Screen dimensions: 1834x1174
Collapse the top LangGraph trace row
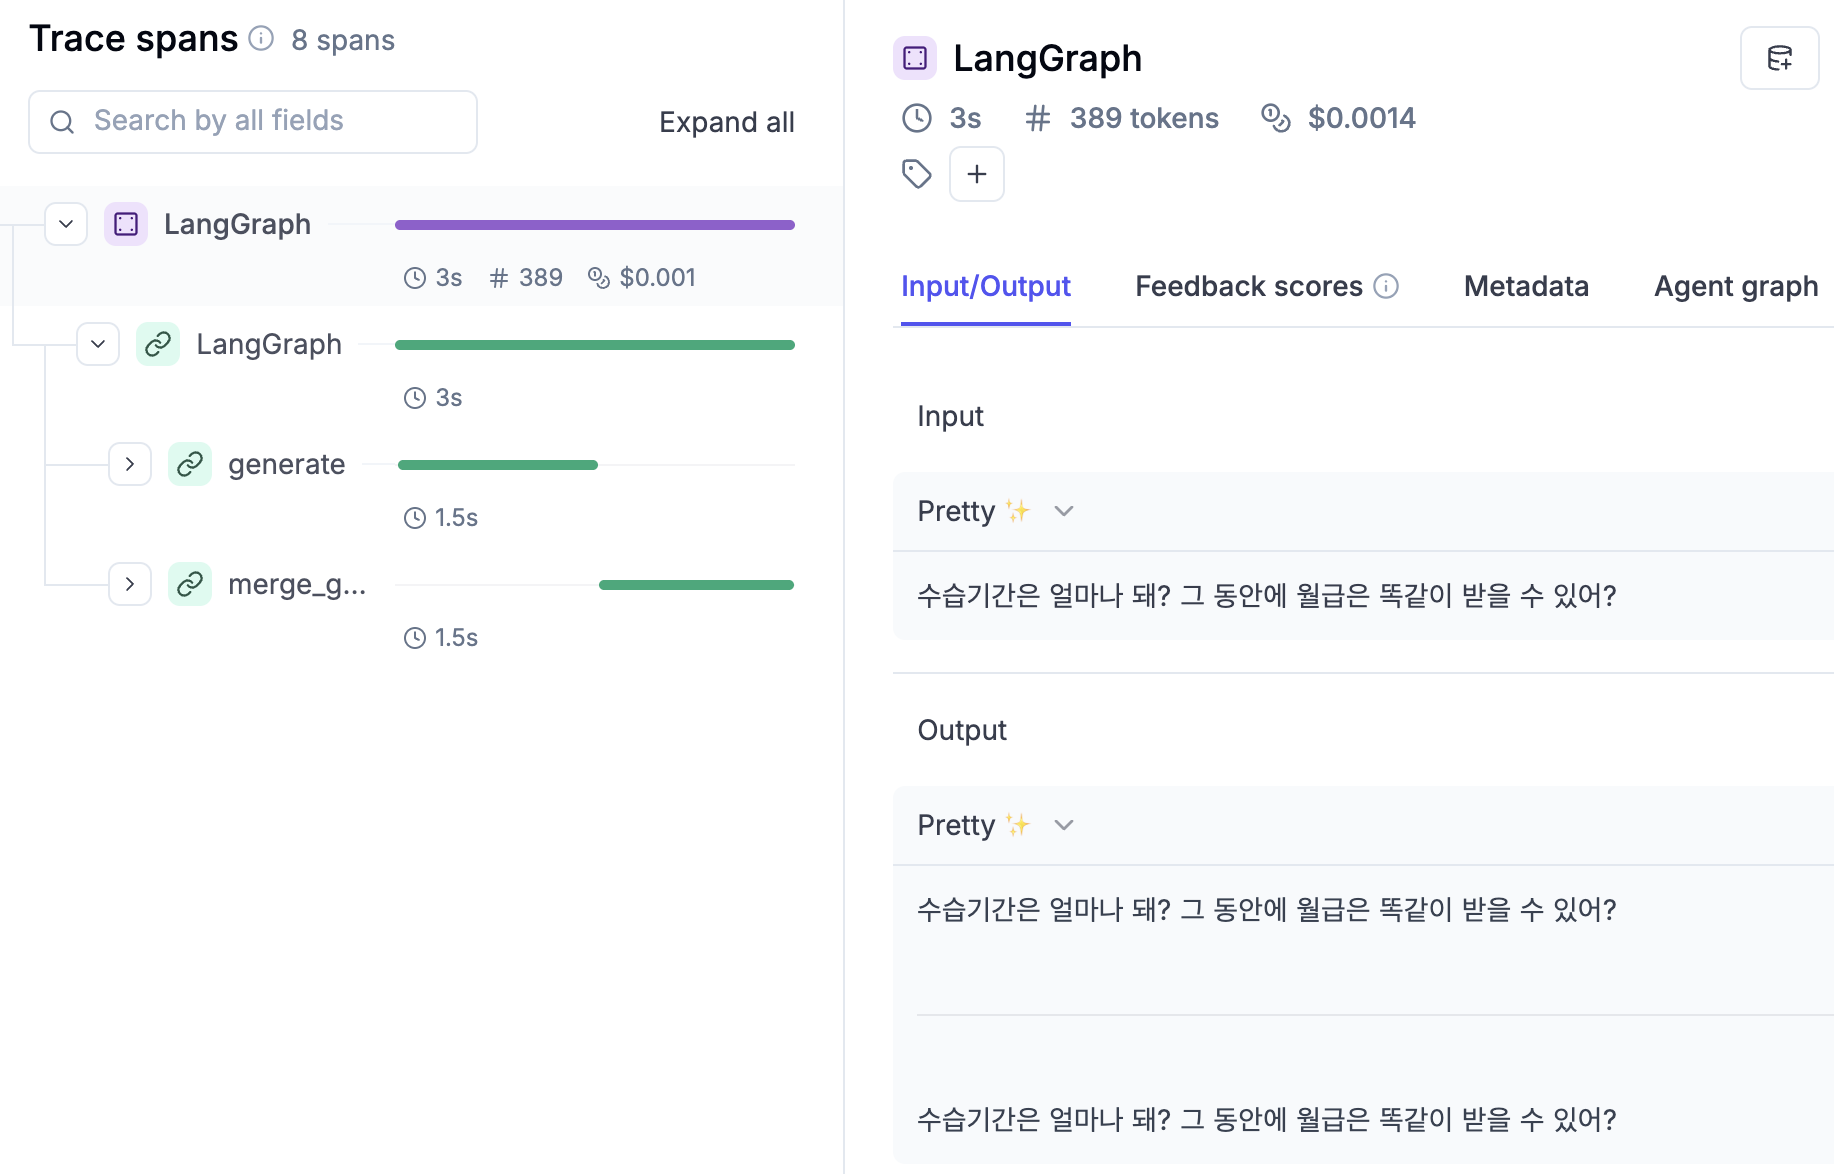point(66,224)
